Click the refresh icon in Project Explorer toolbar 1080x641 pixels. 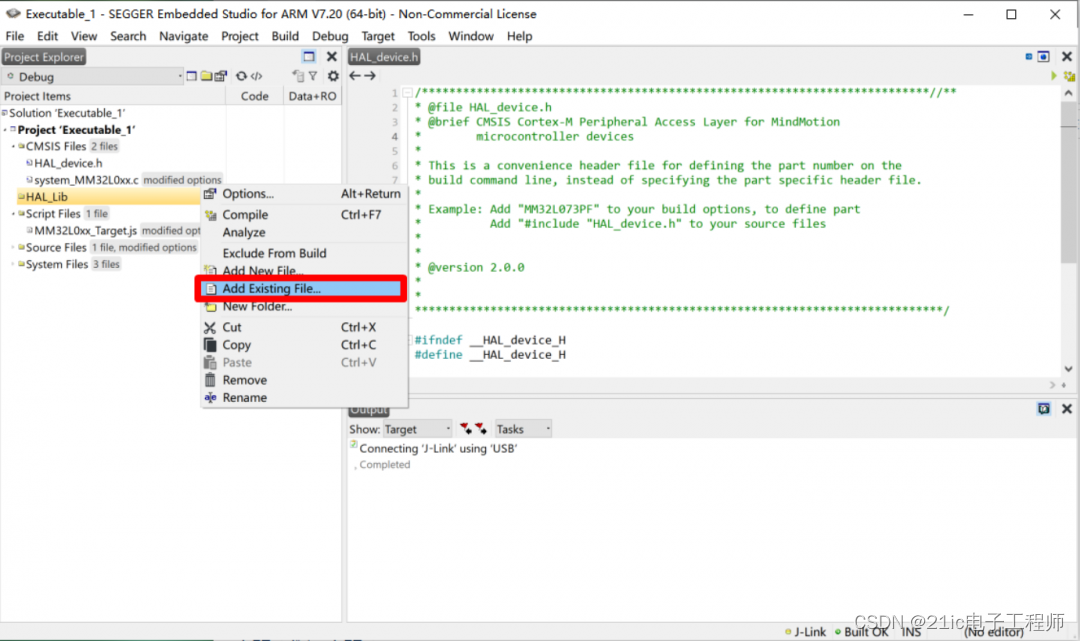pyautogui.click(x=242, y=76)
